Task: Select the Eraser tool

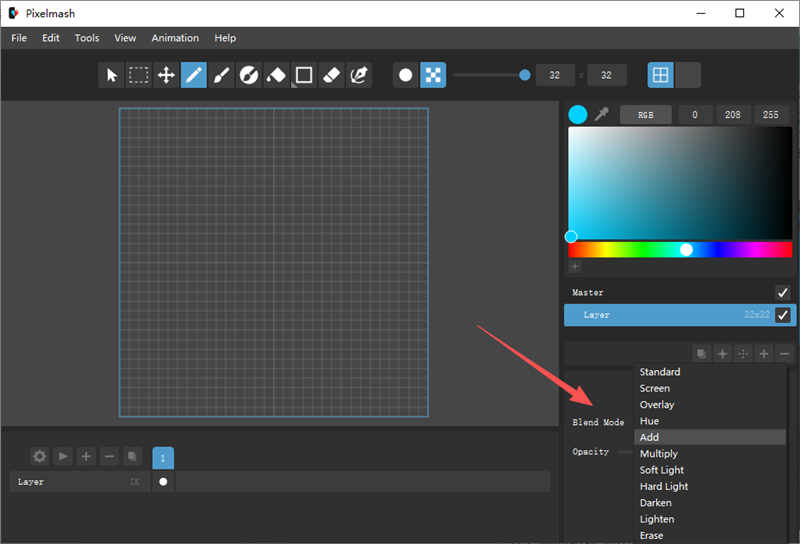Action: [332, 76]
